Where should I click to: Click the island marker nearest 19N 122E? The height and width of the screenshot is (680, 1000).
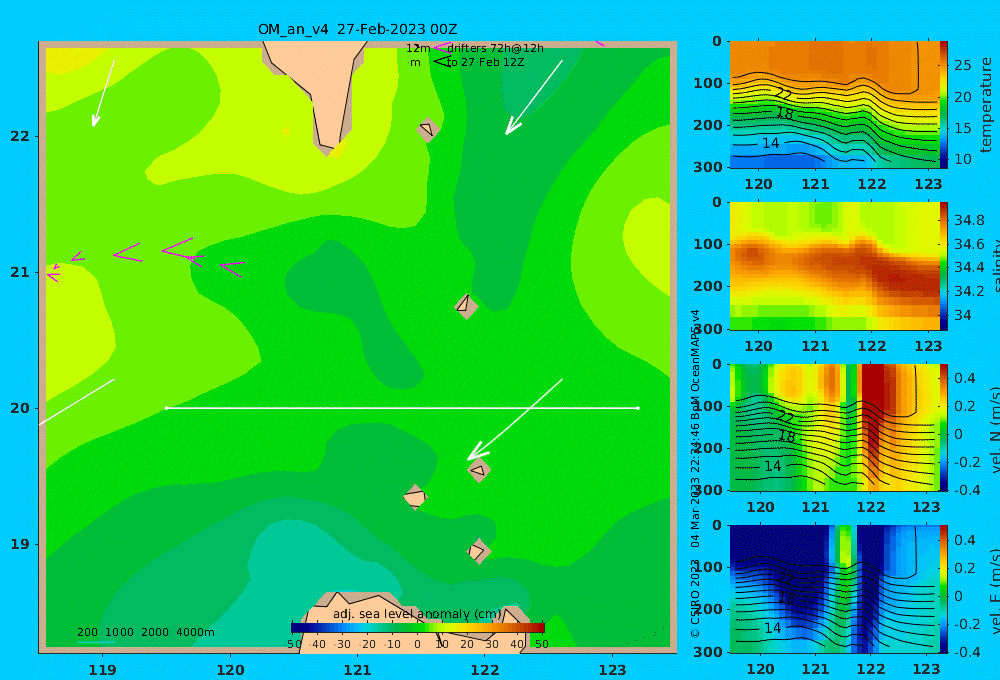[x=478, y=551]
